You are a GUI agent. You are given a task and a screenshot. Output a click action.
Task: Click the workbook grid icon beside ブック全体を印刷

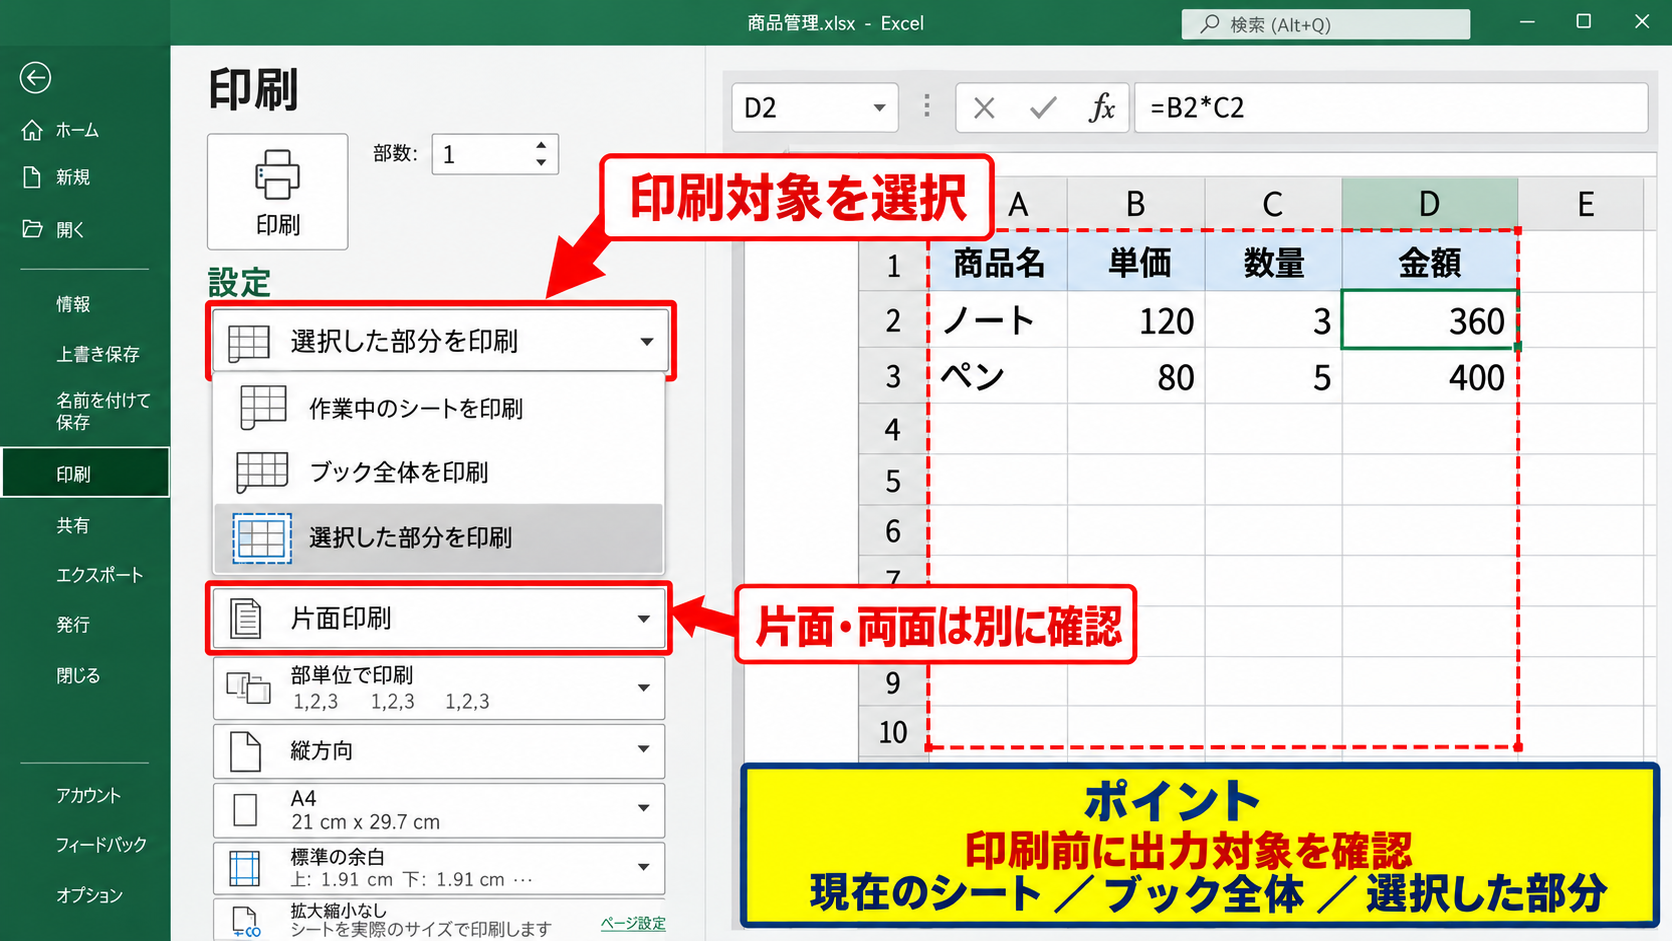tap(262, 472)
